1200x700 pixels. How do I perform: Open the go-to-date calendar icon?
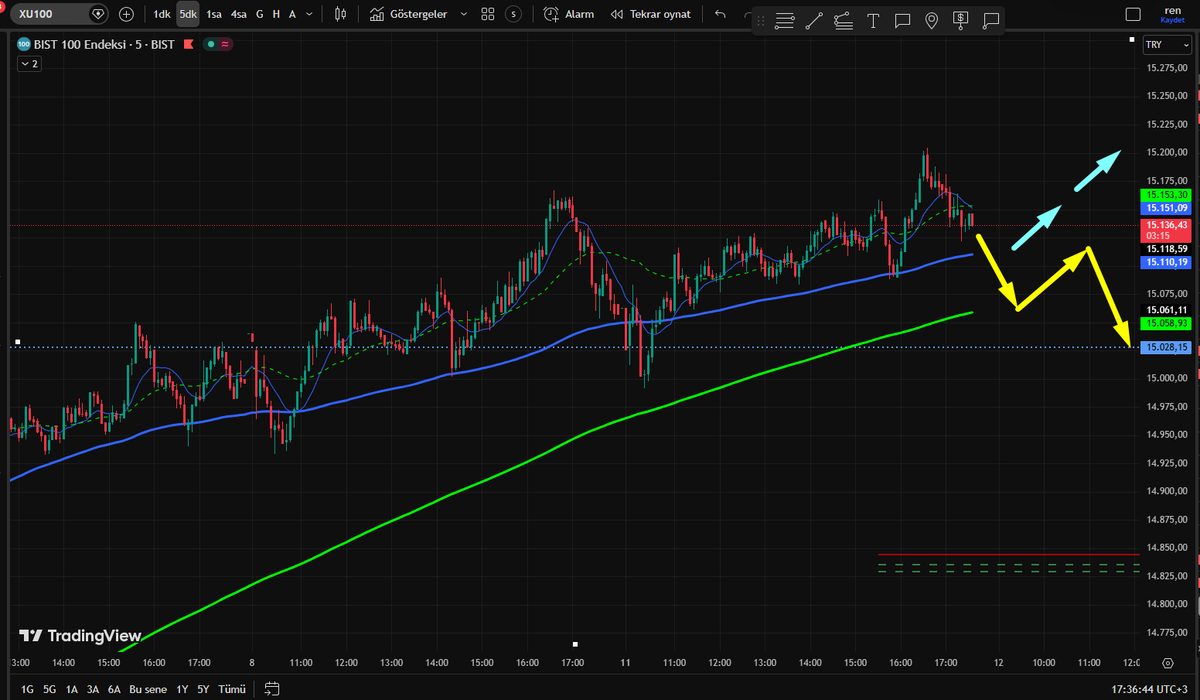[271, 689]
